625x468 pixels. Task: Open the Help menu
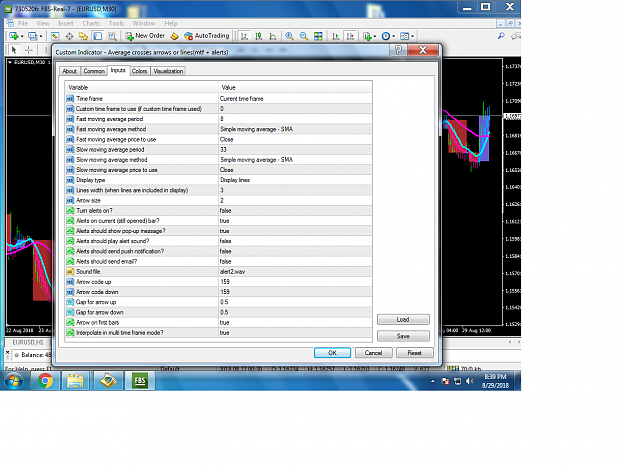[171, 23]
